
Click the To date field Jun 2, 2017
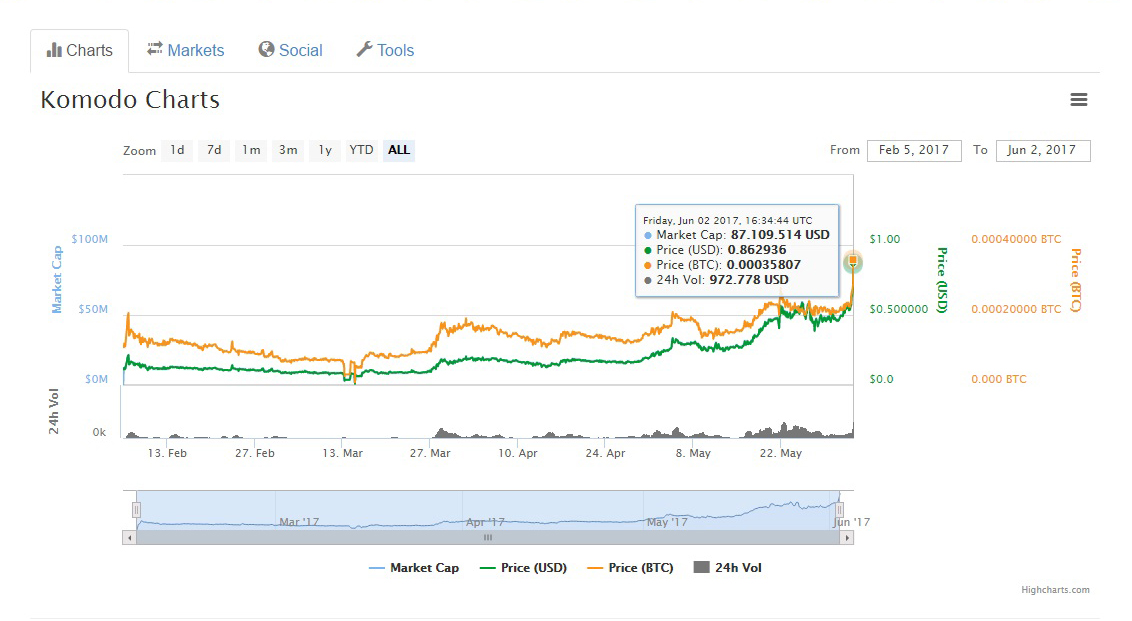[x=1042, y=150]
